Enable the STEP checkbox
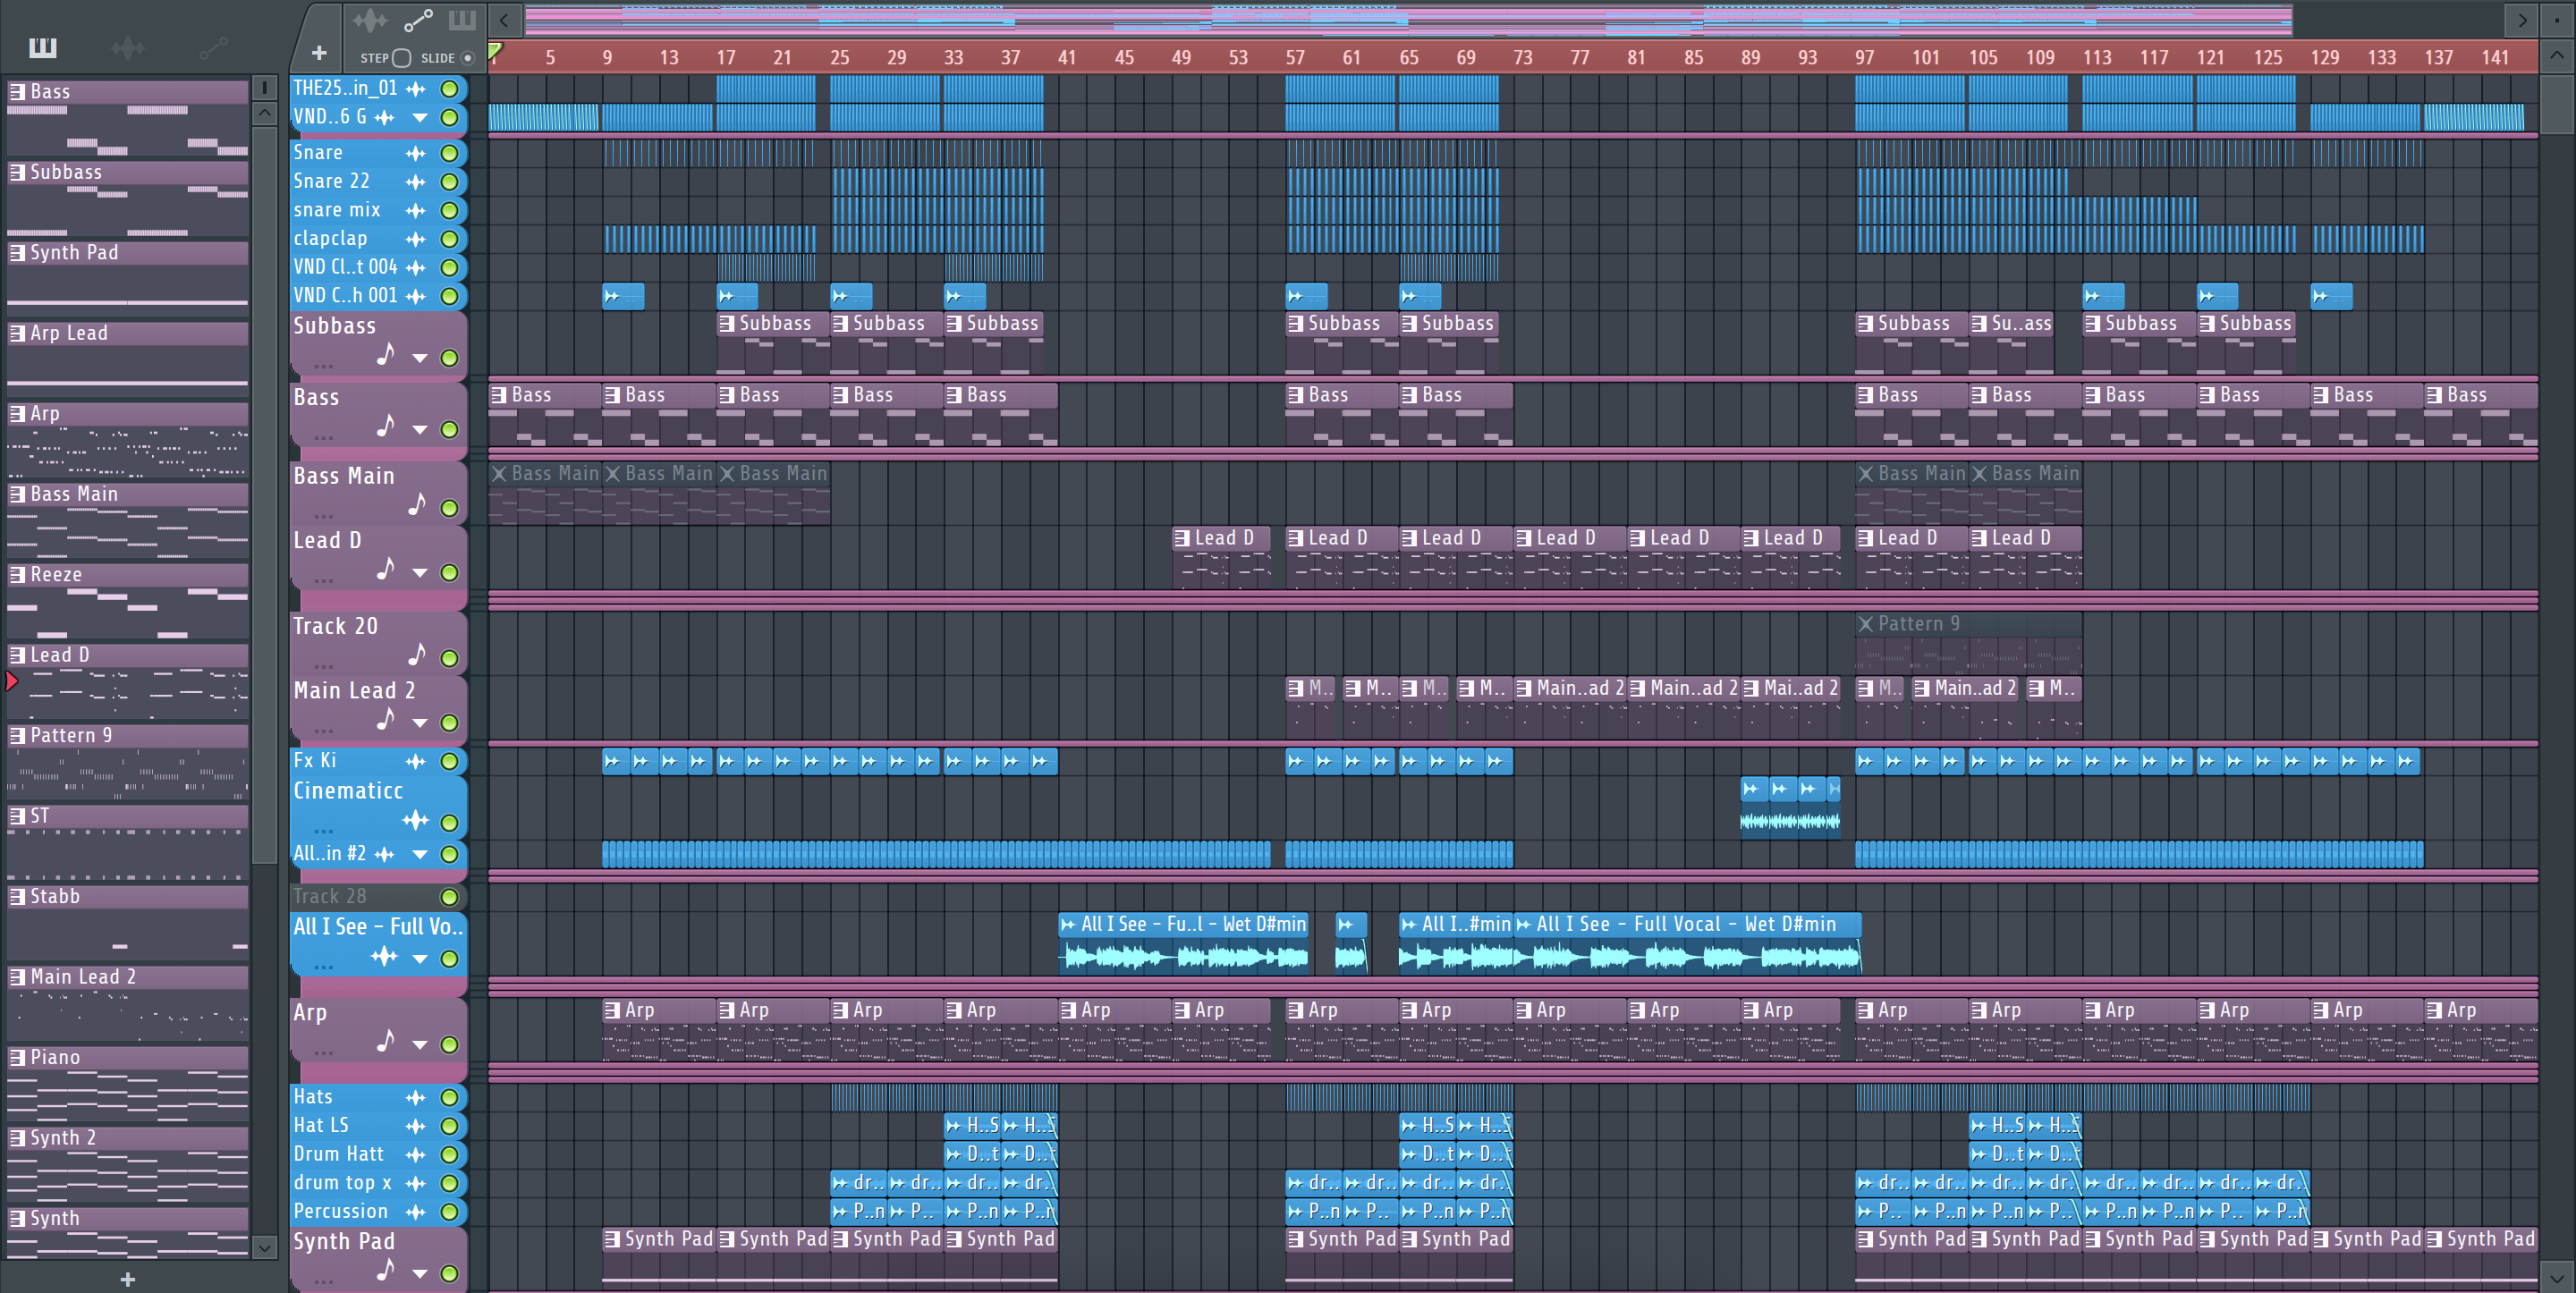 click(401, 58)
